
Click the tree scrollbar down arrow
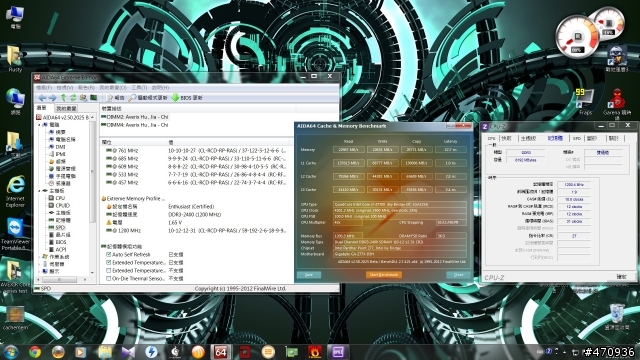pos(93,272)
